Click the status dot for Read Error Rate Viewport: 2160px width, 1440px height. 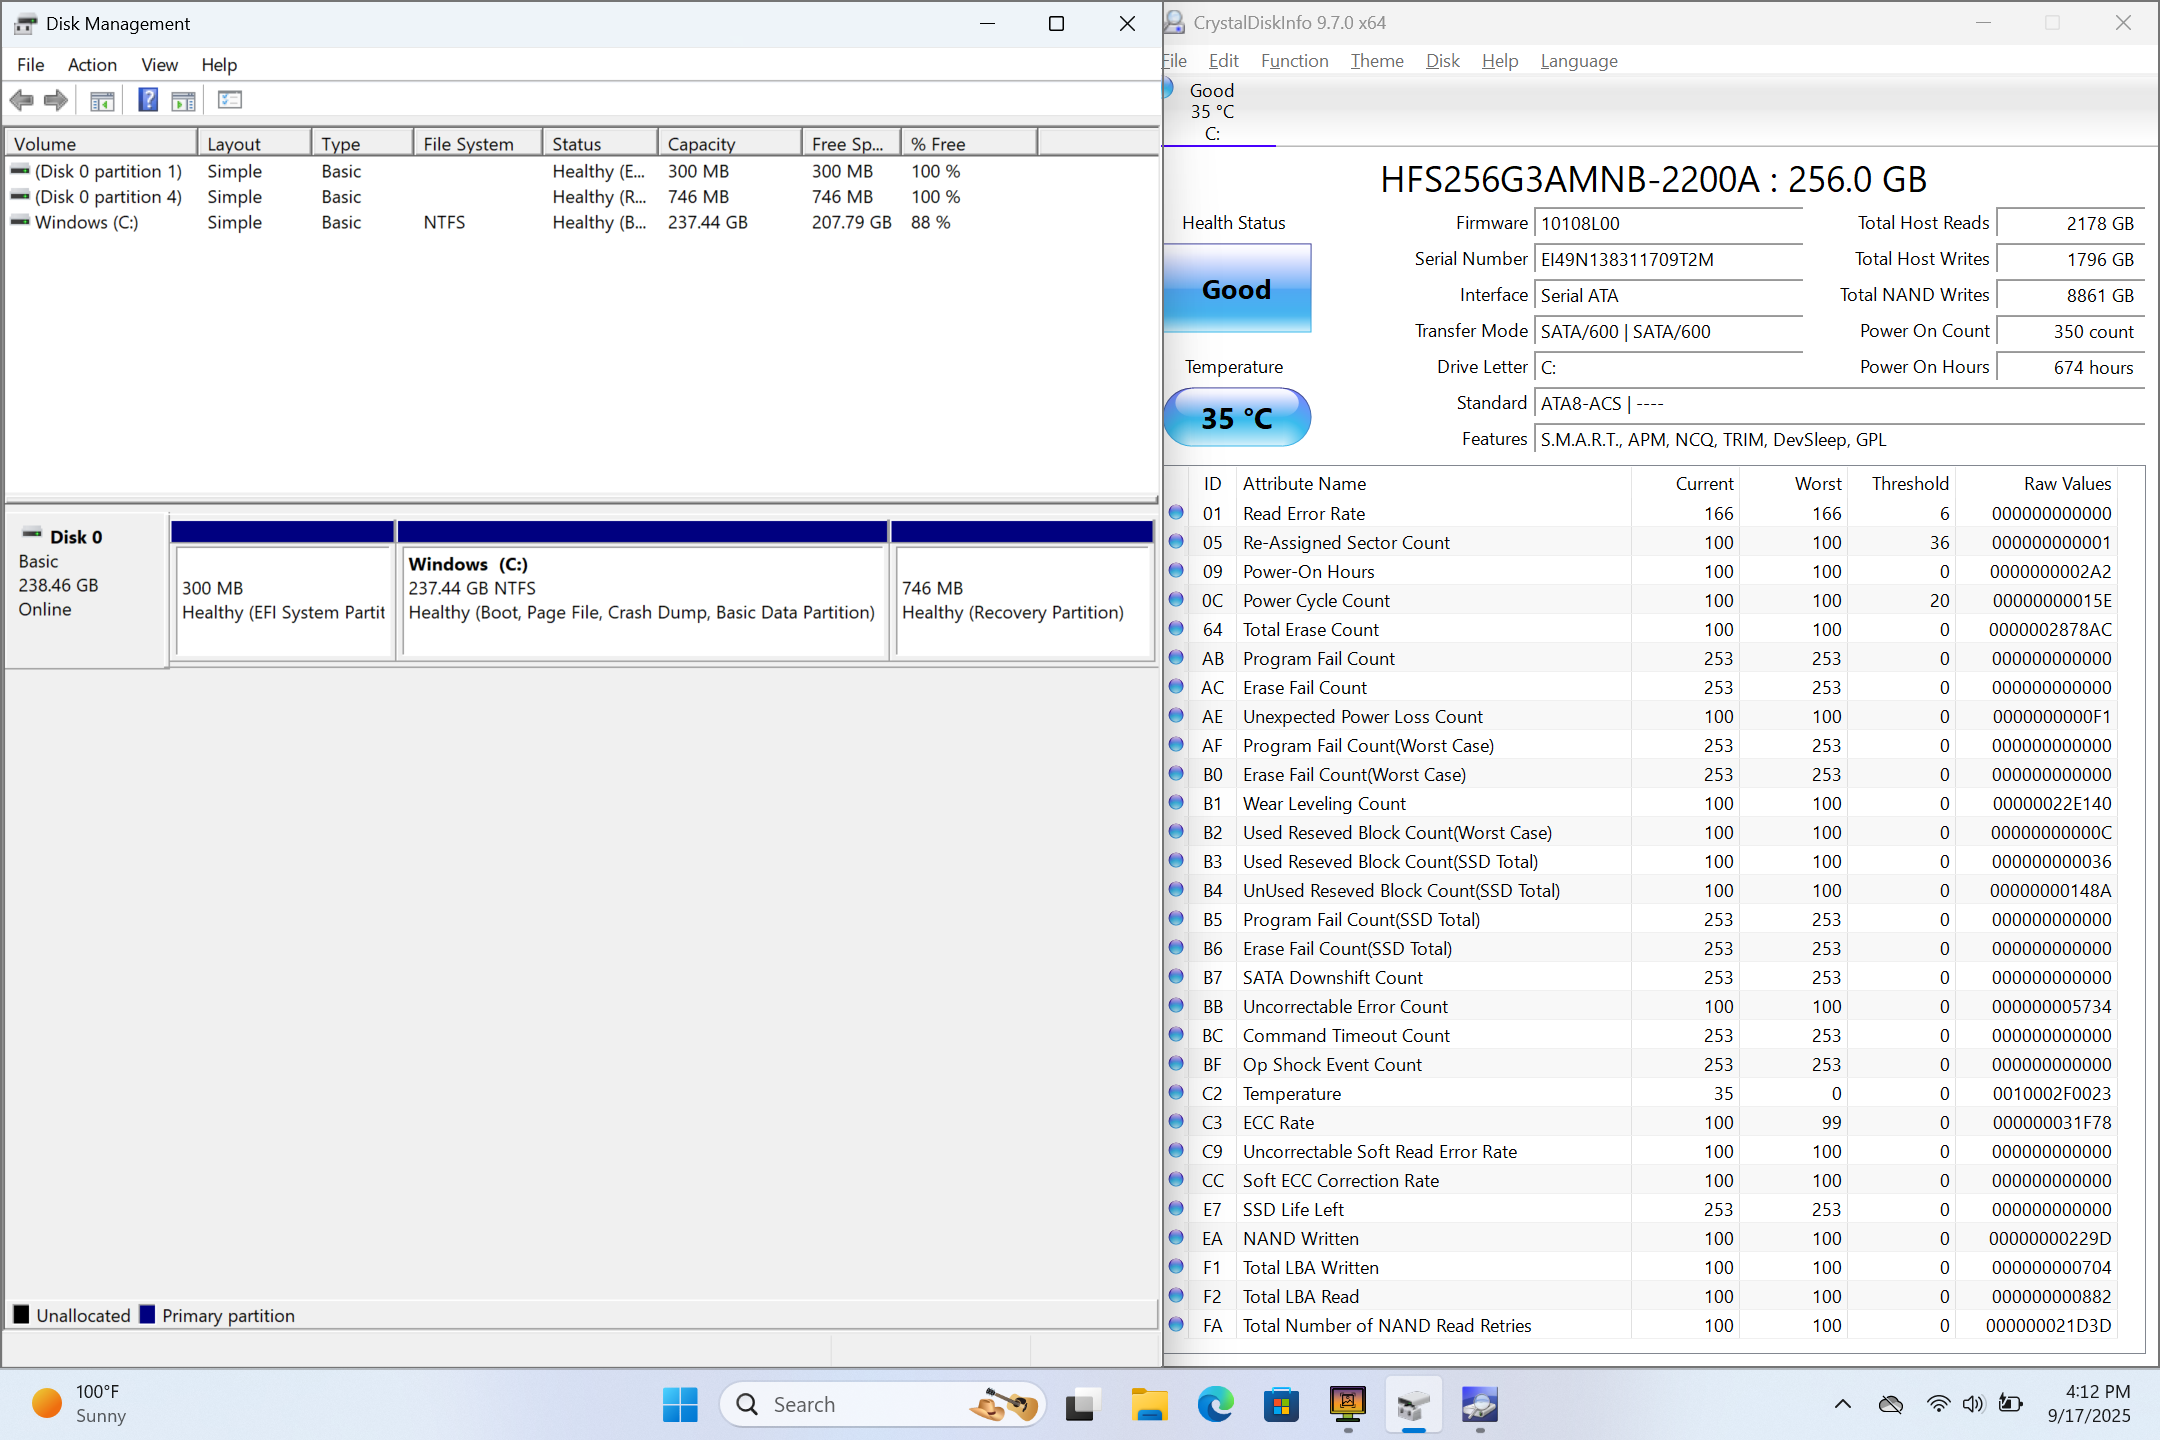[x=1177, y=513]
